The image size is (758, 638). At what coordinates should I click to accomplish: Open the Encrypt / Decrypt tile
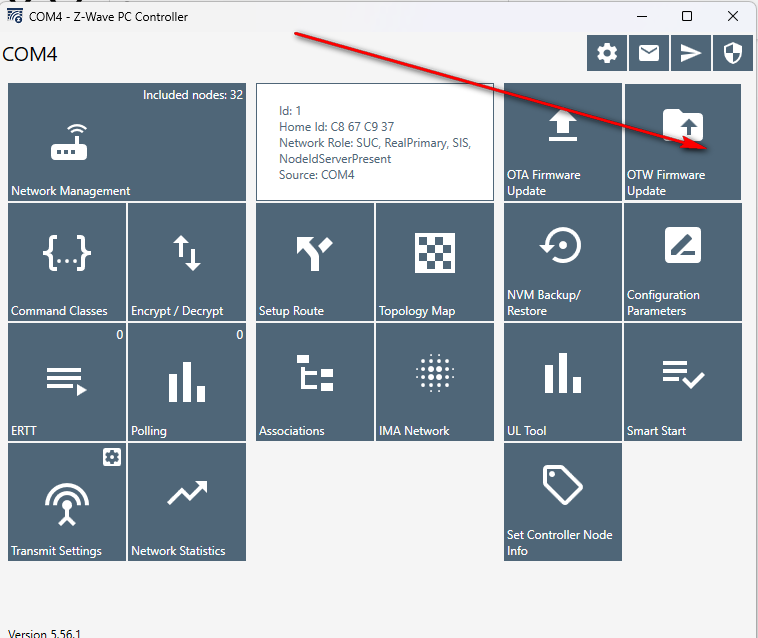(x=187, y=262)
